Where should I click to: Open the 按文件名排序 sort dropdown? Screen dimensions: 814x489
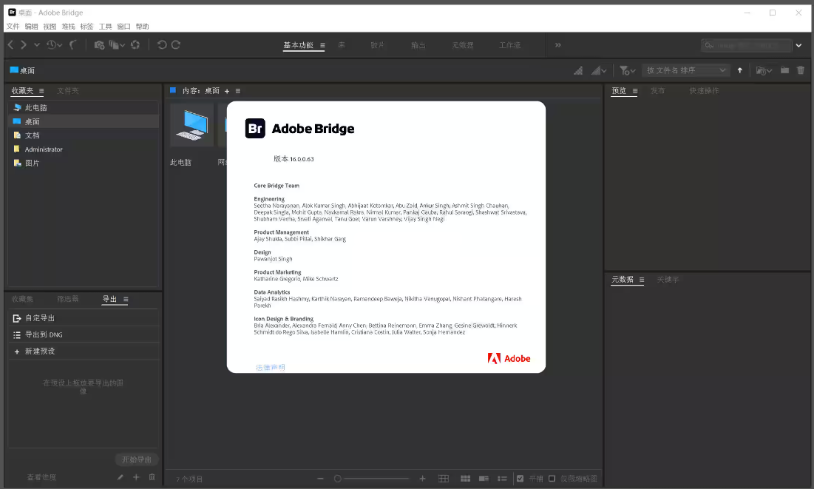pos(686,70)
